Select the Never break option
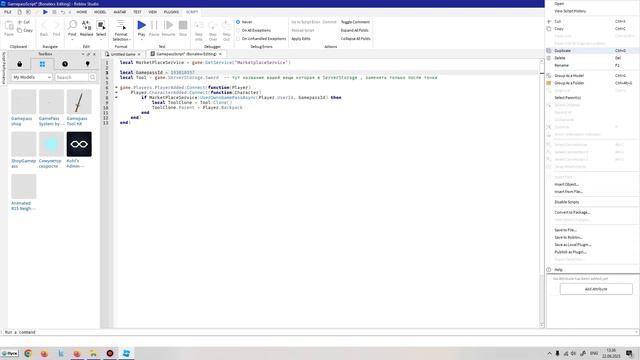The width and height of the screenshot is (640, 360). [244, 22]
